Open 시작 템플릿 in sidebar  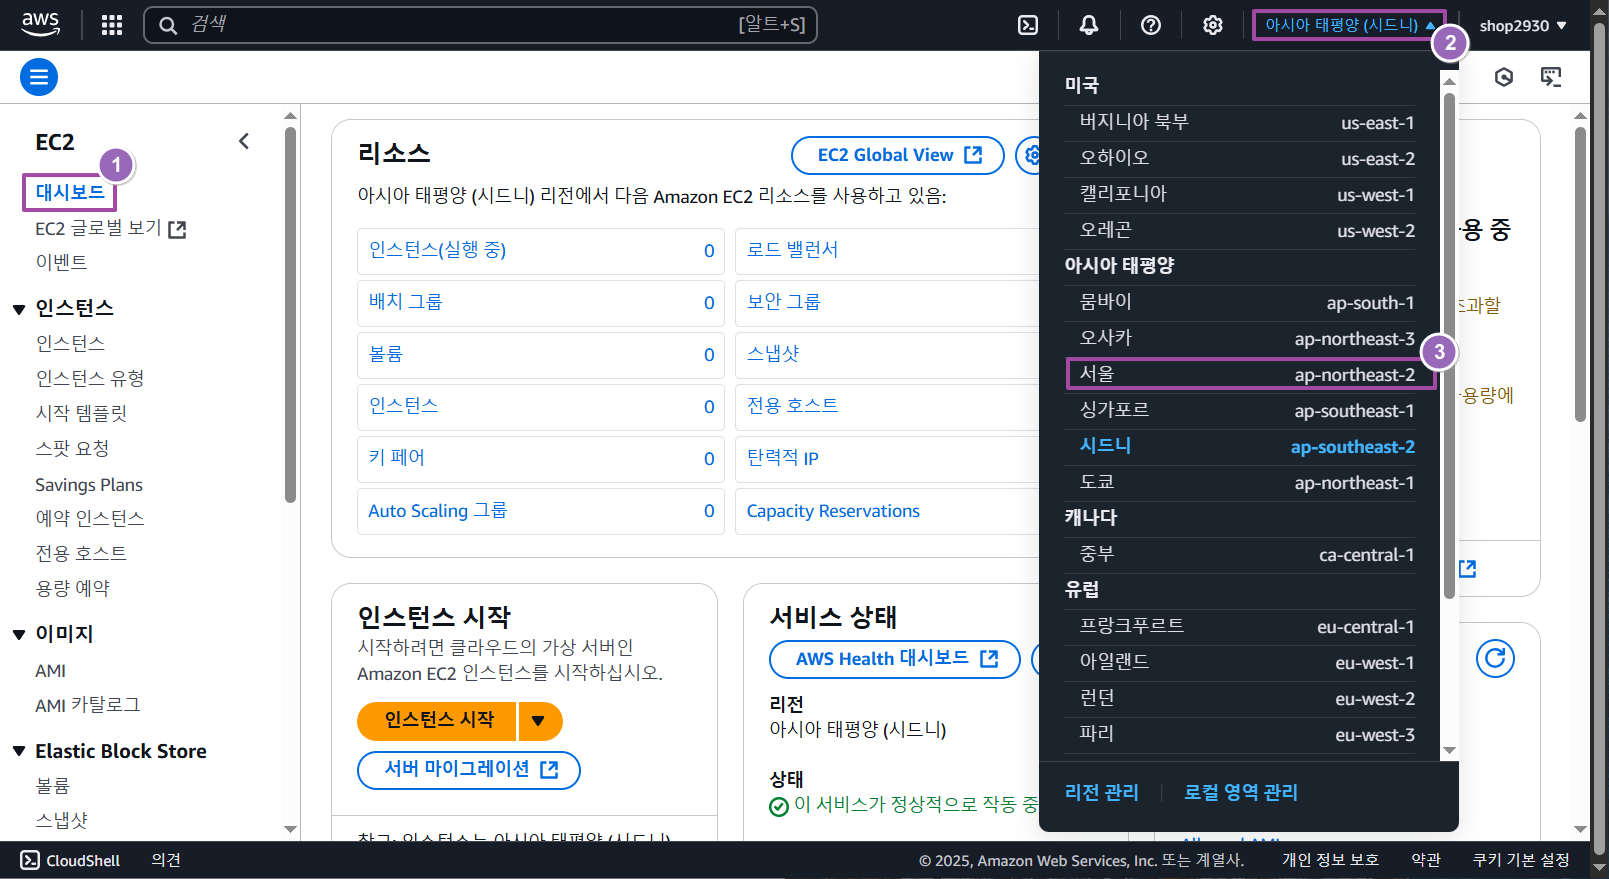point(81,413)
